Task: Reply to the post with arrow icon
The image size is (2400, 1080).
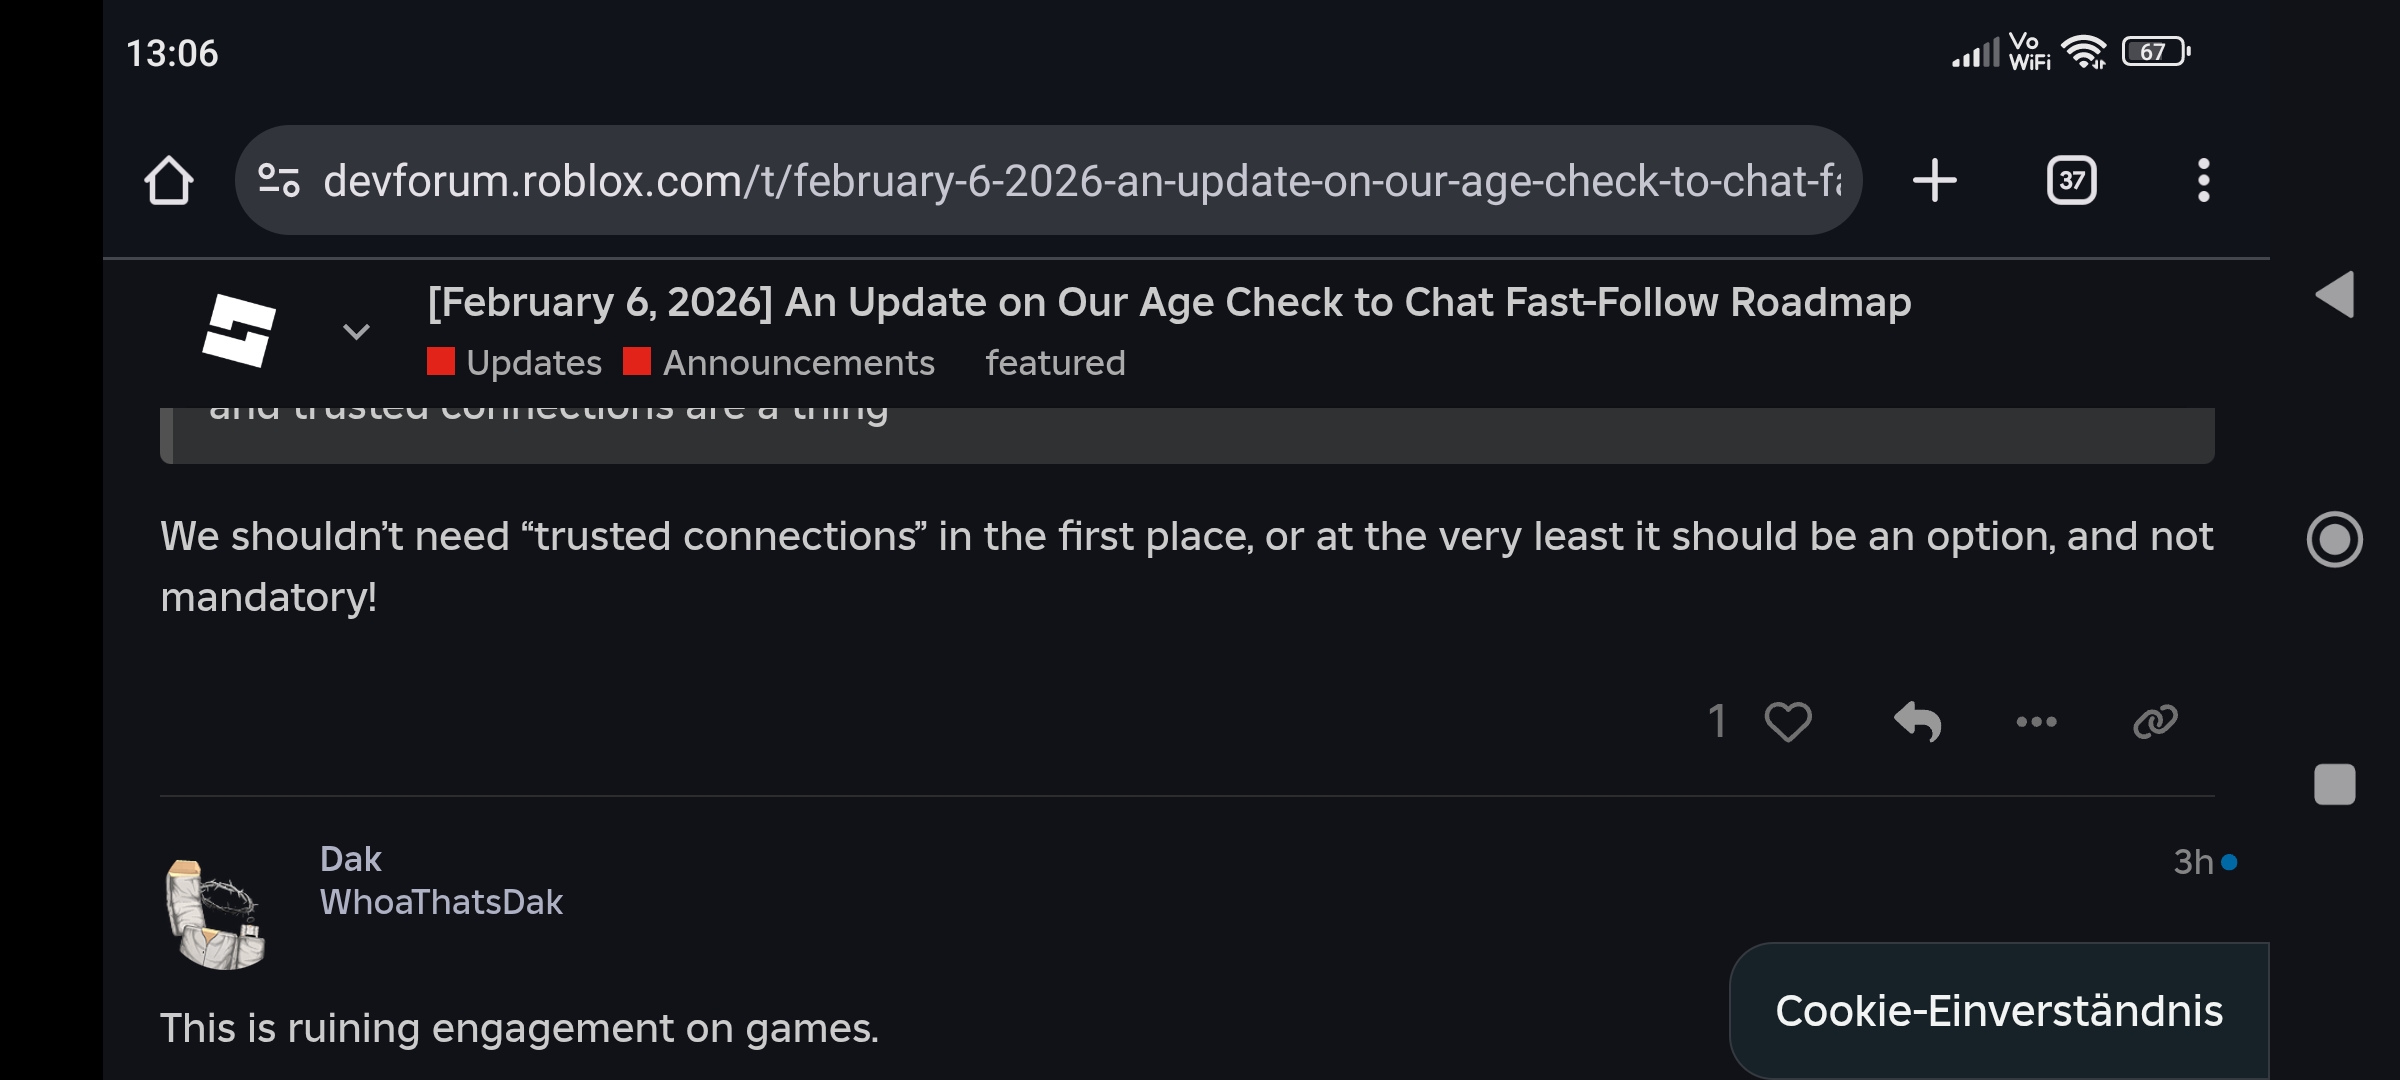Action: click(1917, 721)
